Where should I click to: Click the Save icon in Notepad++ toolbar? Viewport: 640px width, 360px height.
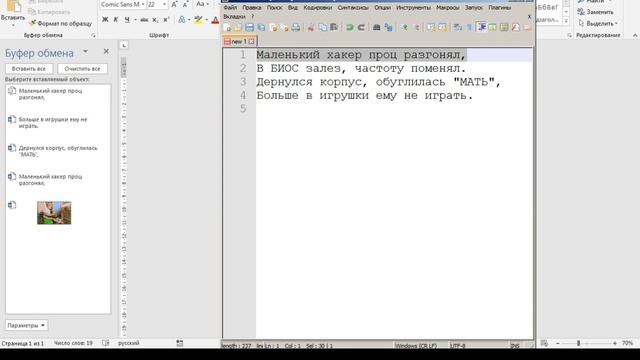tap(249, 27)
